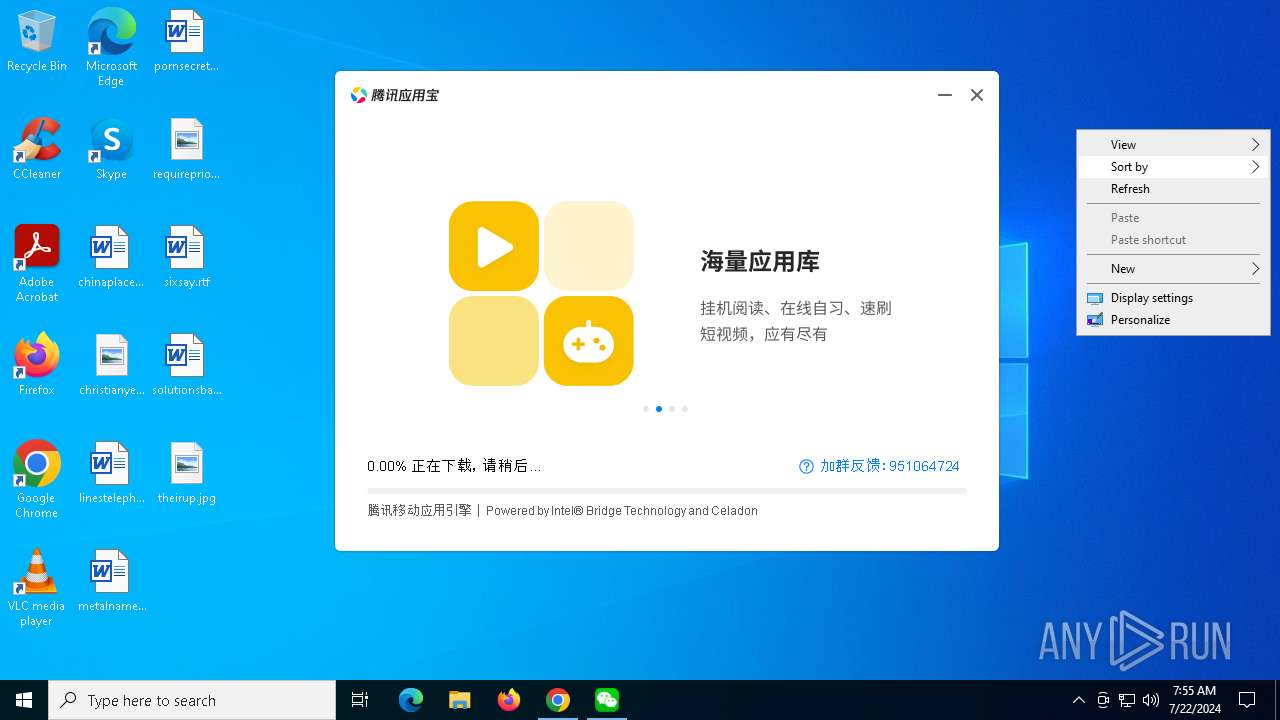This screenshot has height=720, width=1280.
Task: Click the Powered by Intel Bridge text
Action: 622,511
